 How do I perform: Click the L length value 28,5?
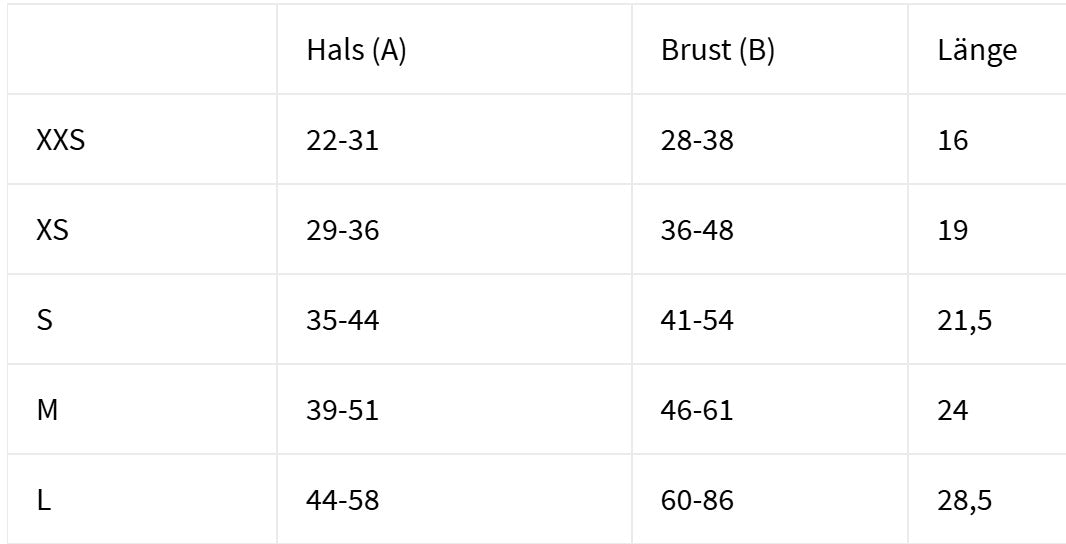click(x=964, y=501)
